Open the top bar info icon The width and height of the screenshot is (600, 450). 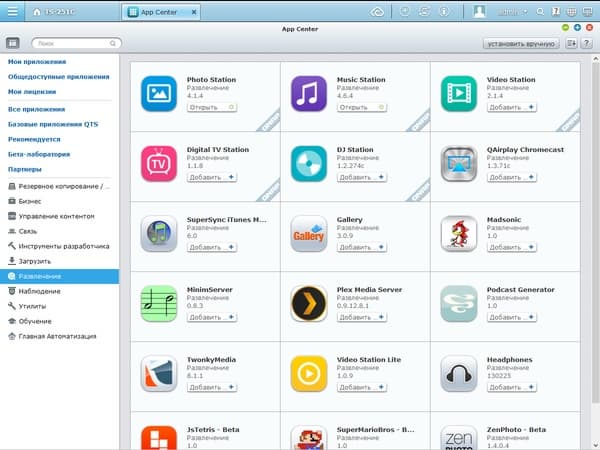[x=444, y=12]
